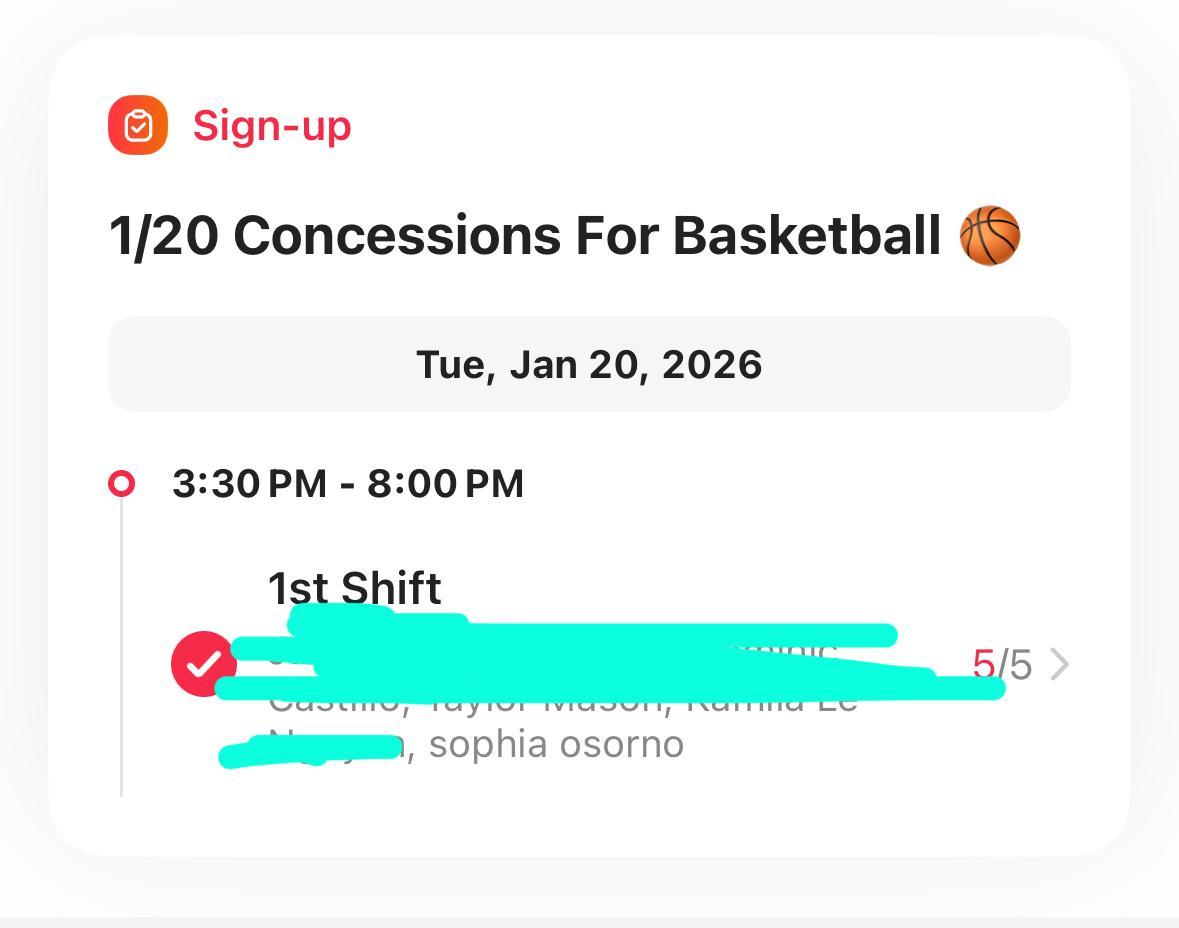Expand 1st Shift details via right chevron
The width and height of the screenshot is (1179, 928).
[x=1060, y=664]
